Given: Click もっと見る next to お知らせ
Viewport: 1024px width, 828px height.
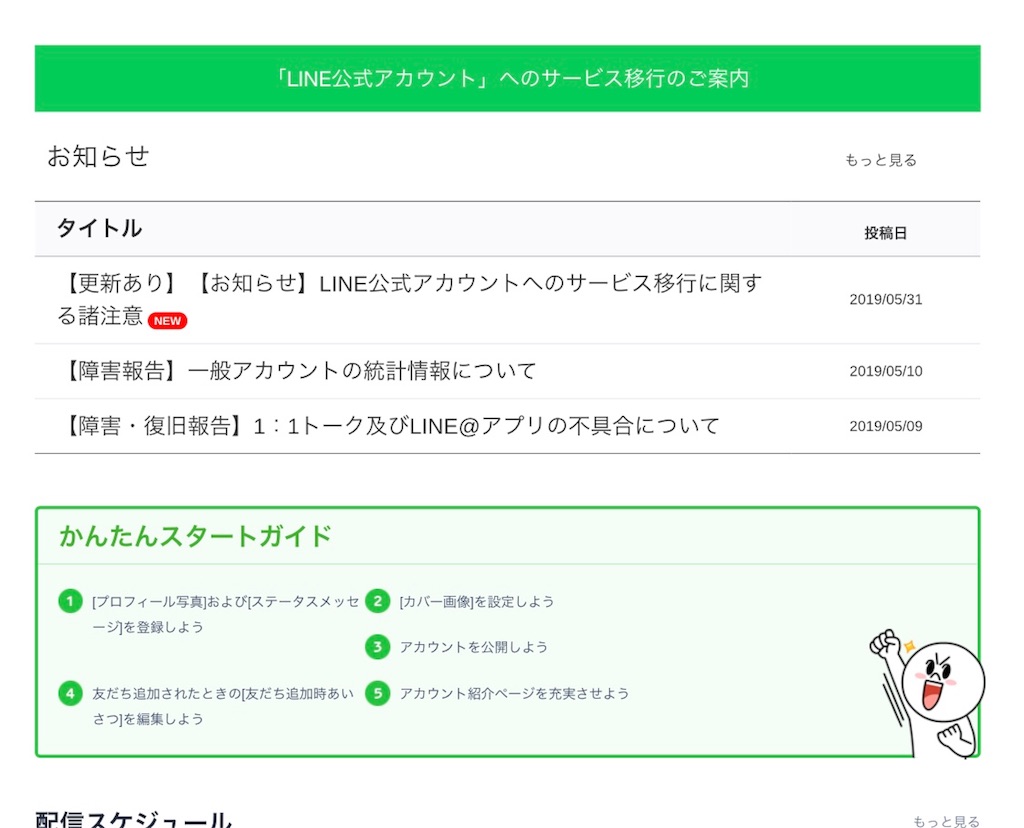Looking at the screenshot, I should (x=881, y=159).
